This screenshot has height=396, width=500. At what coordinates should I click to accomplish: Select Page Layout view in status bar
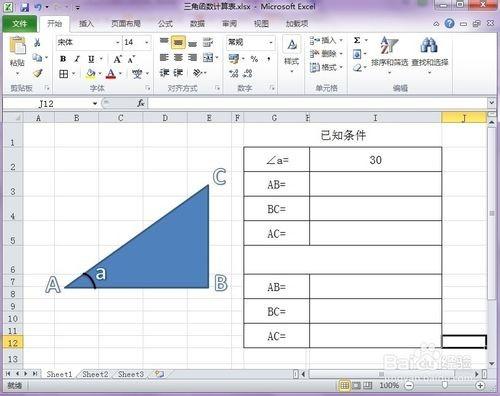click(356, 386)
